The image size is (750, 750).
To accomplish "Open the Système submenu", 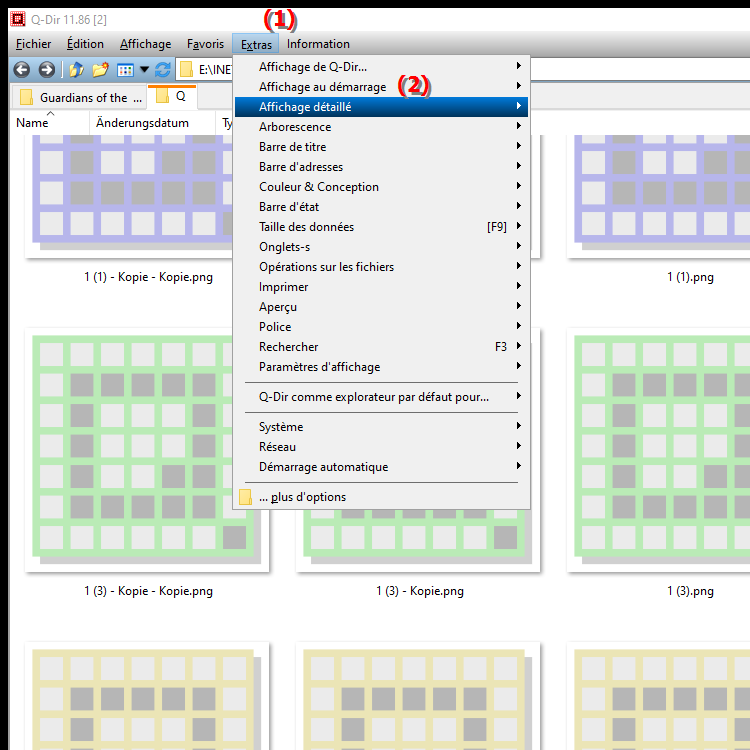I will (x=381, y=427).
